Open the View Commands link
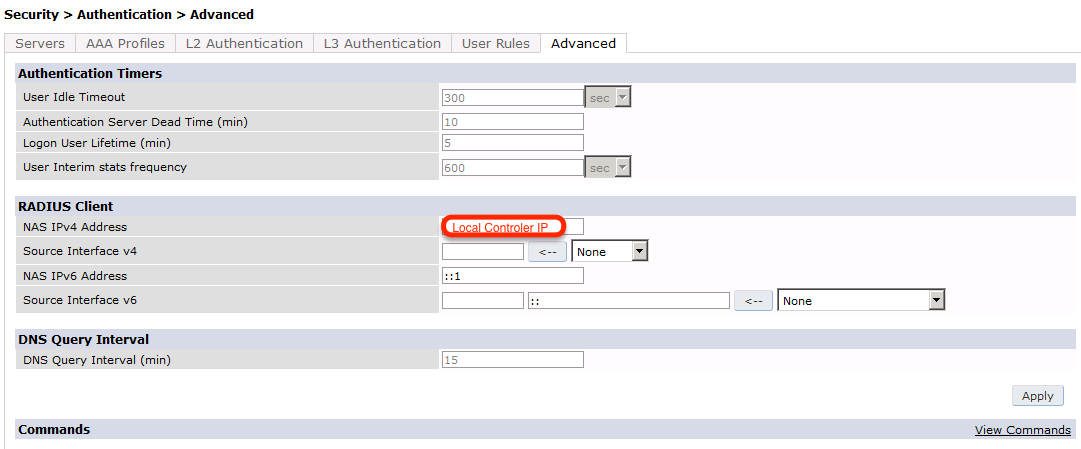This screenshot has height=449, width=1081. [x=1022, y=430]
